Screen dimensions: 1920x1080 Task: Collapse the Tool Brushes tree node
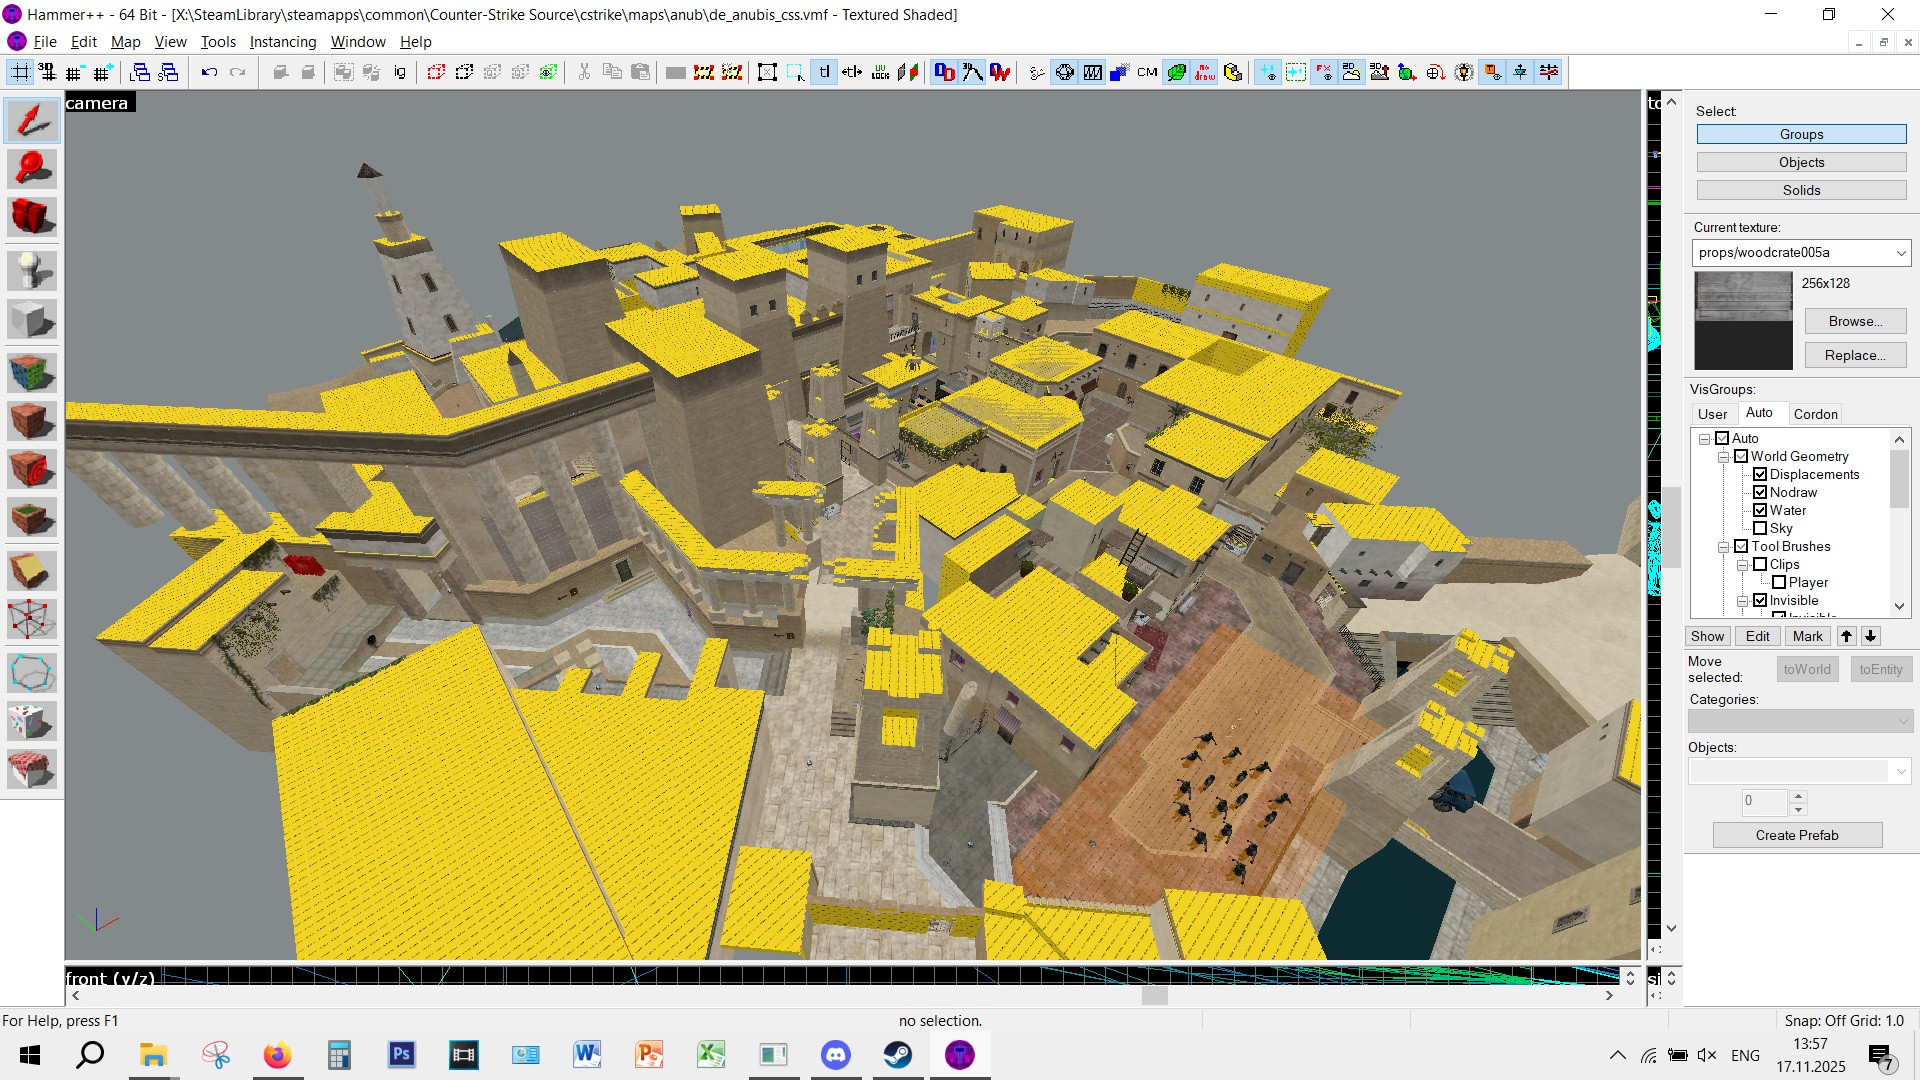(x=1723, y=547)
